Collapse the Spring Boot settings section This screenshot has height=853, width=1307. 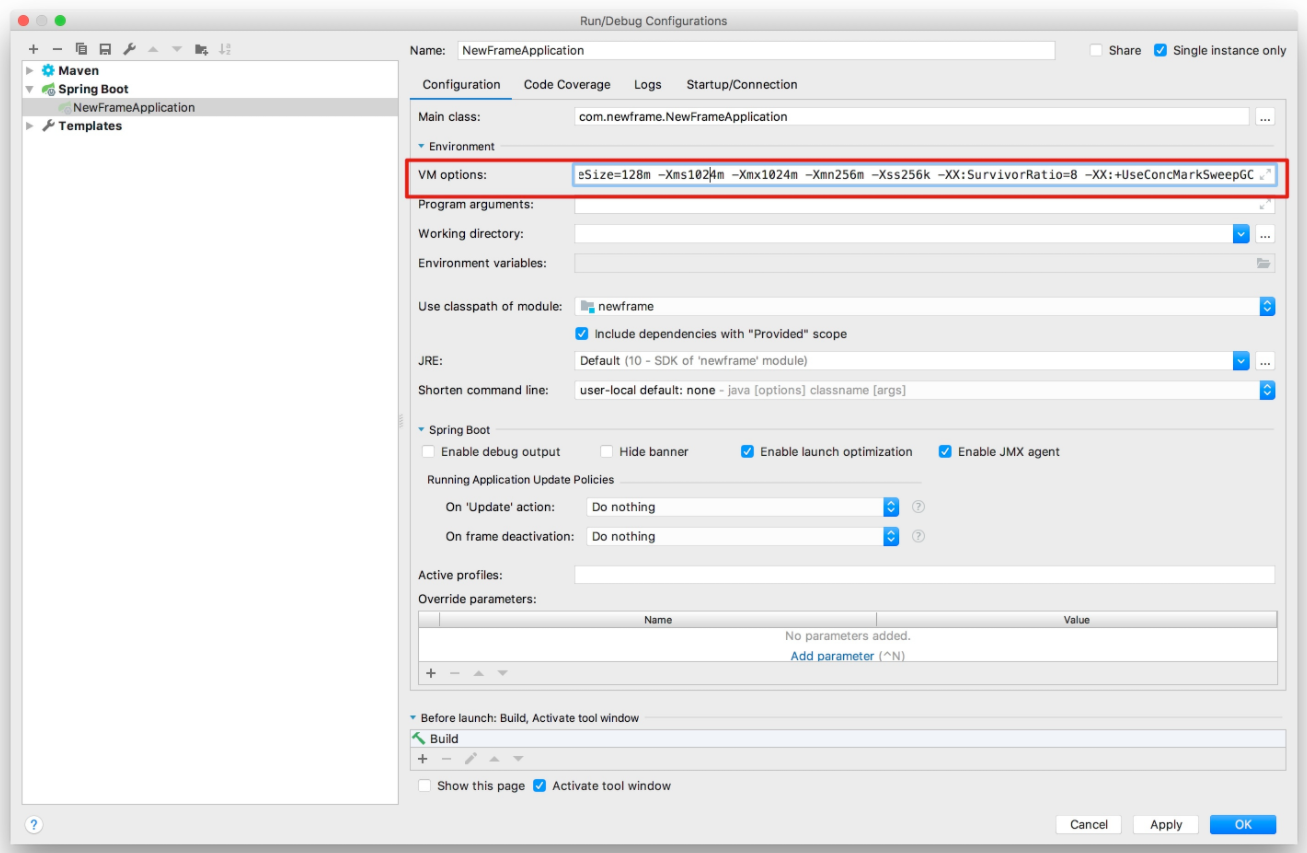click(422, 430)
